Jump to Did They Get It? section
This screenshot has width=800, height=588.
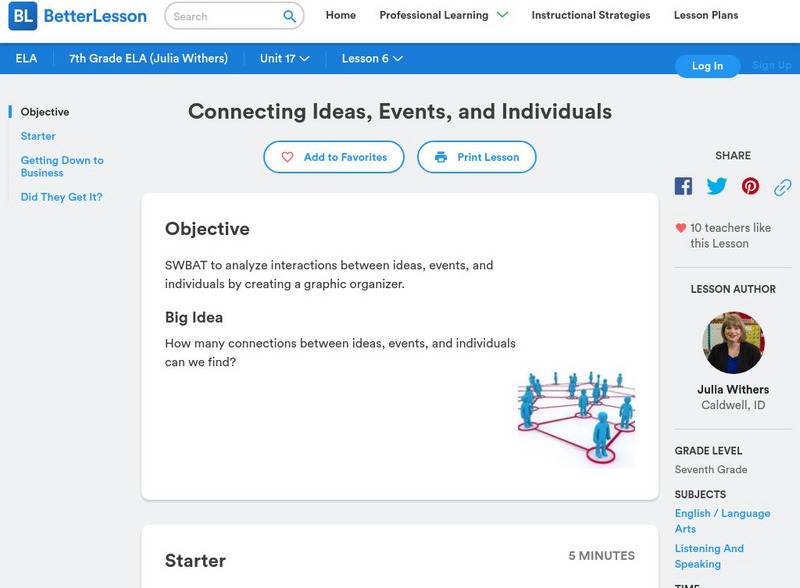pos(61,197)
